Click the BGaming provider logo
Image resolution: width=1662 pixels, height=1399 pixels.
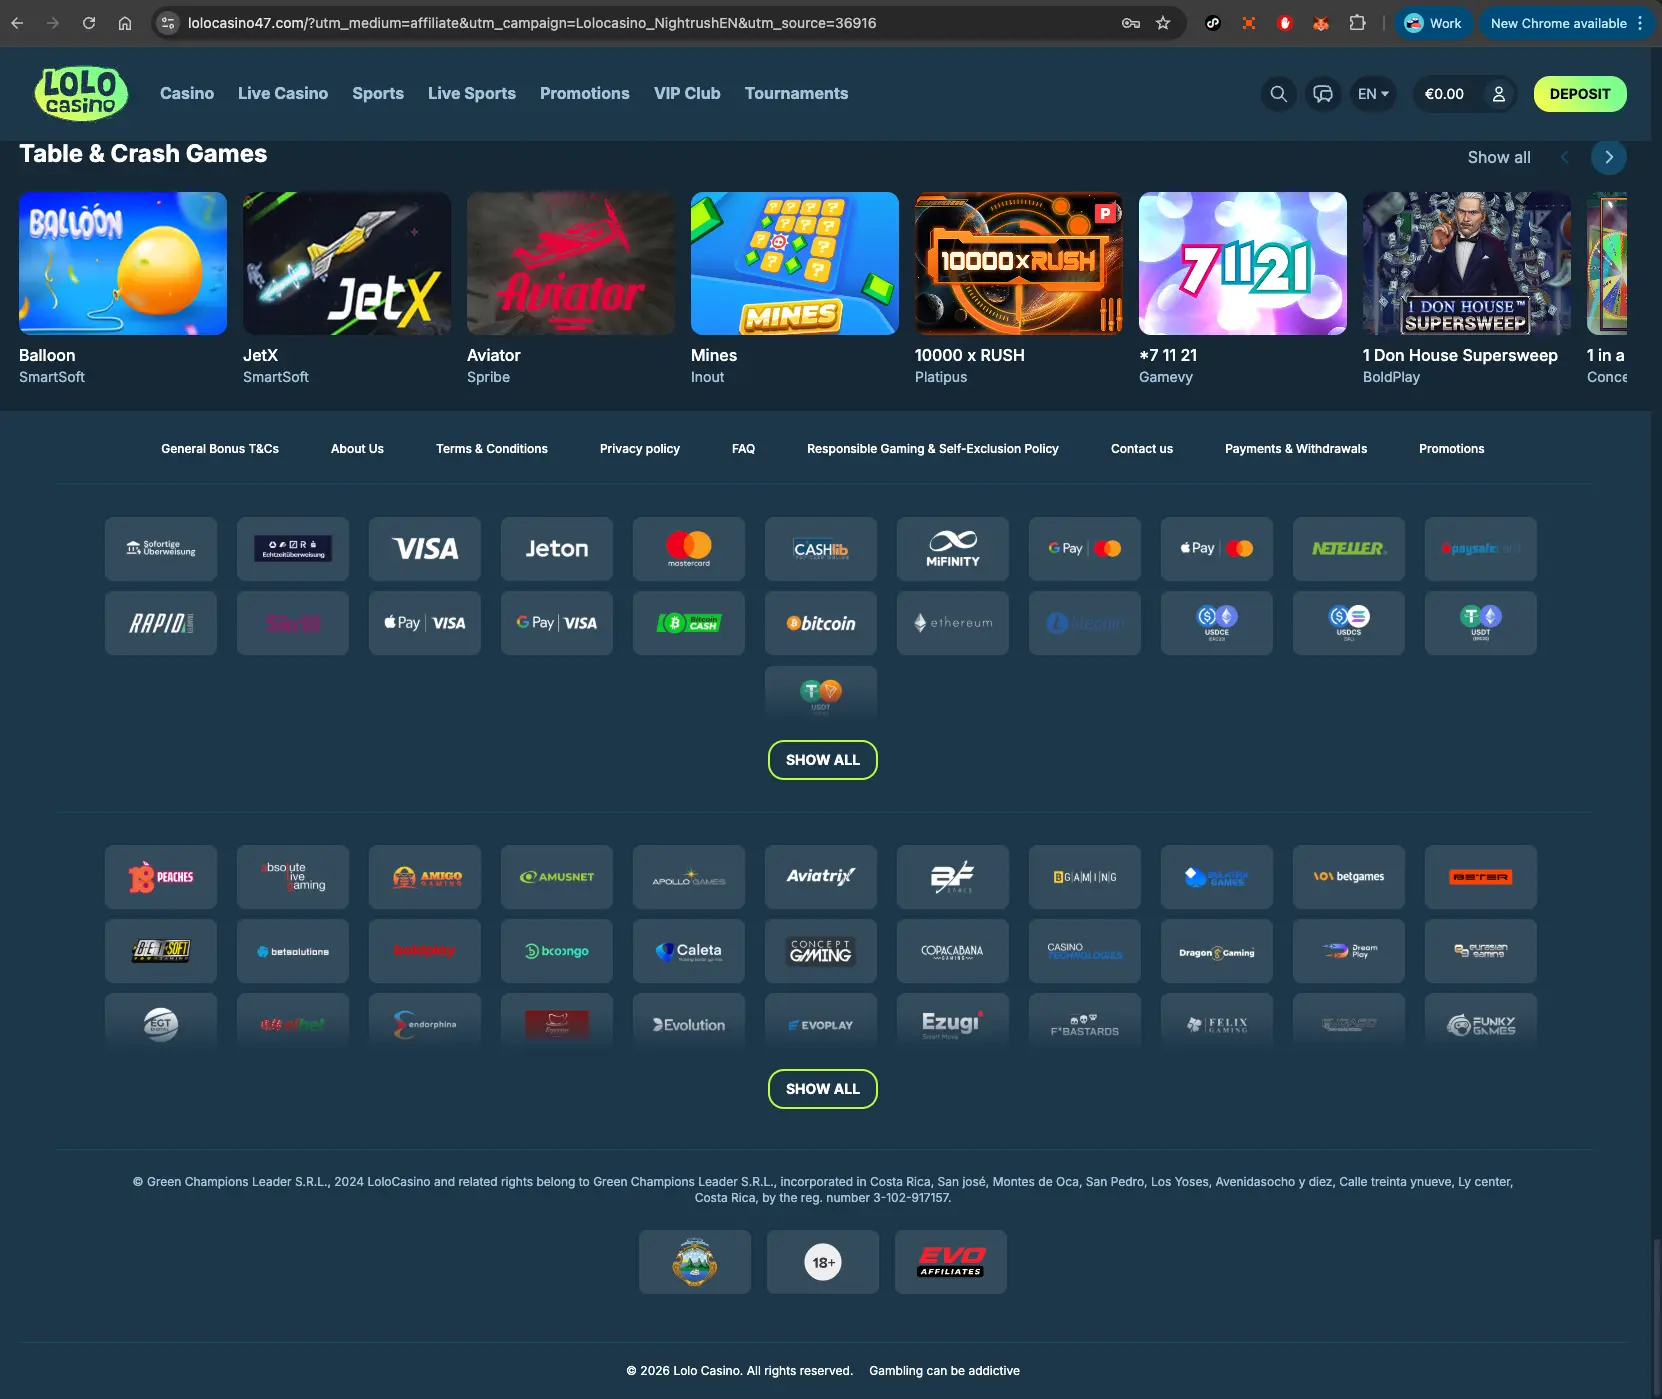(x=1085, y=877)
